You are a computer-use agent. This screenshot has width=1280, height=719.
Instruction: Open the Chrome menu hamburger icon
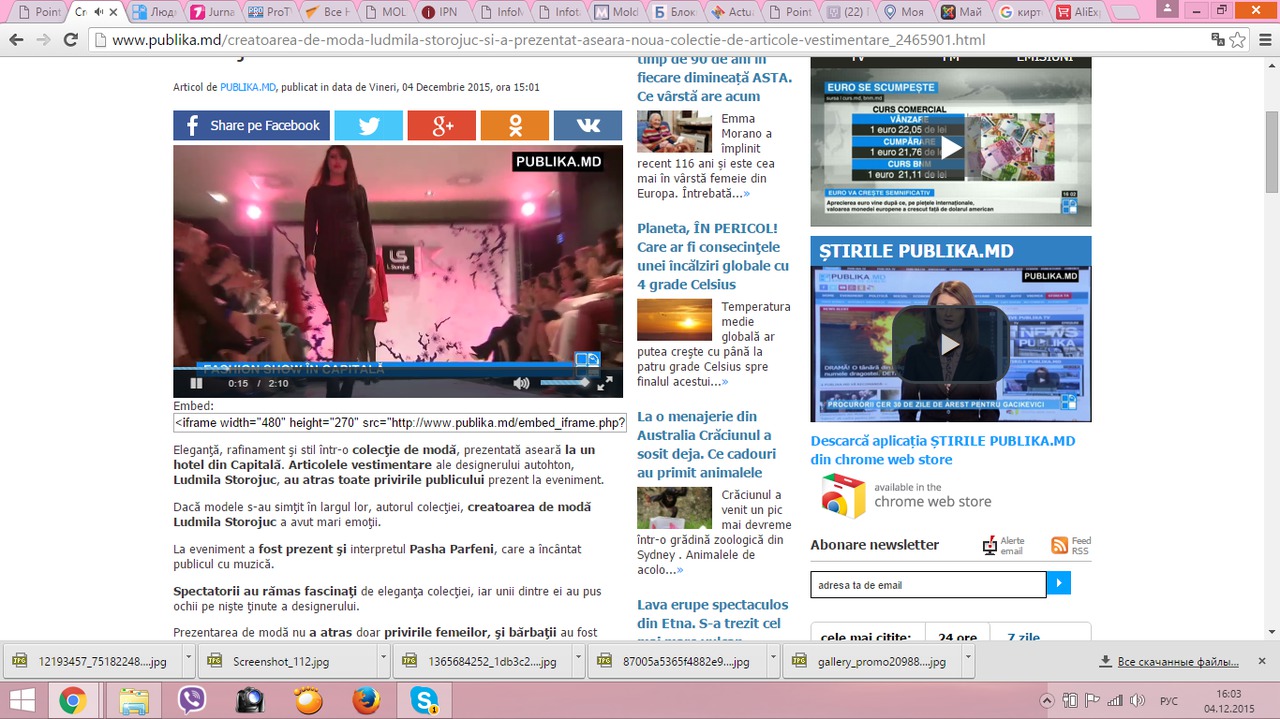coord(1265,40)
